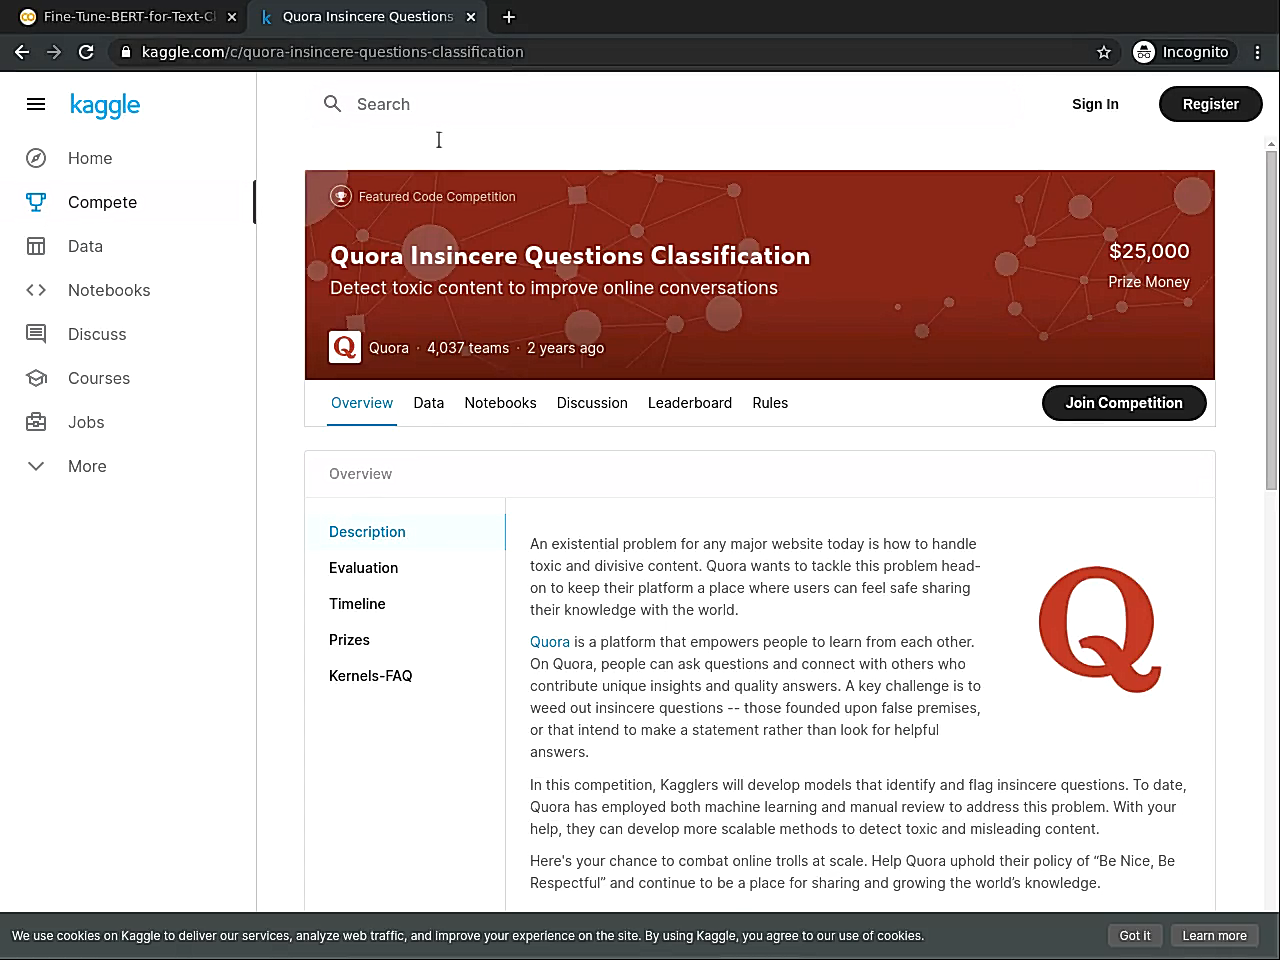This screenshot has height=960, width=1280.
Task: Click the Featured Competition medal icon
Action: 341,196
